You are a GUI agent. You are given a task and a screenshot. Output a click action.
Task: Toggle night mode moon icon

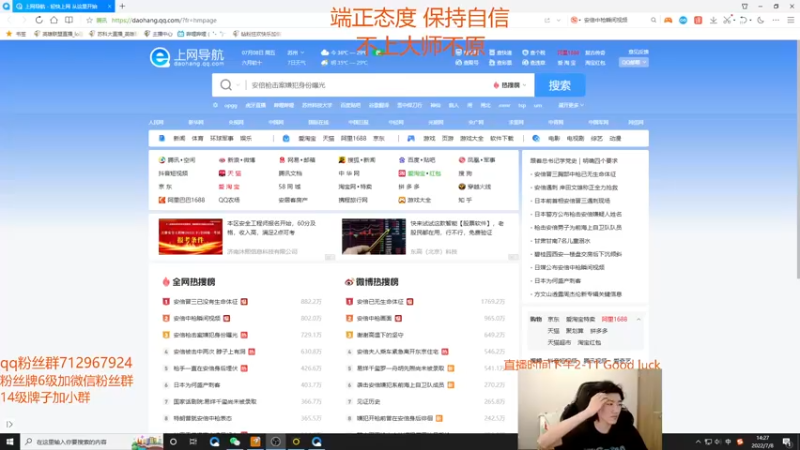(761, 20)
